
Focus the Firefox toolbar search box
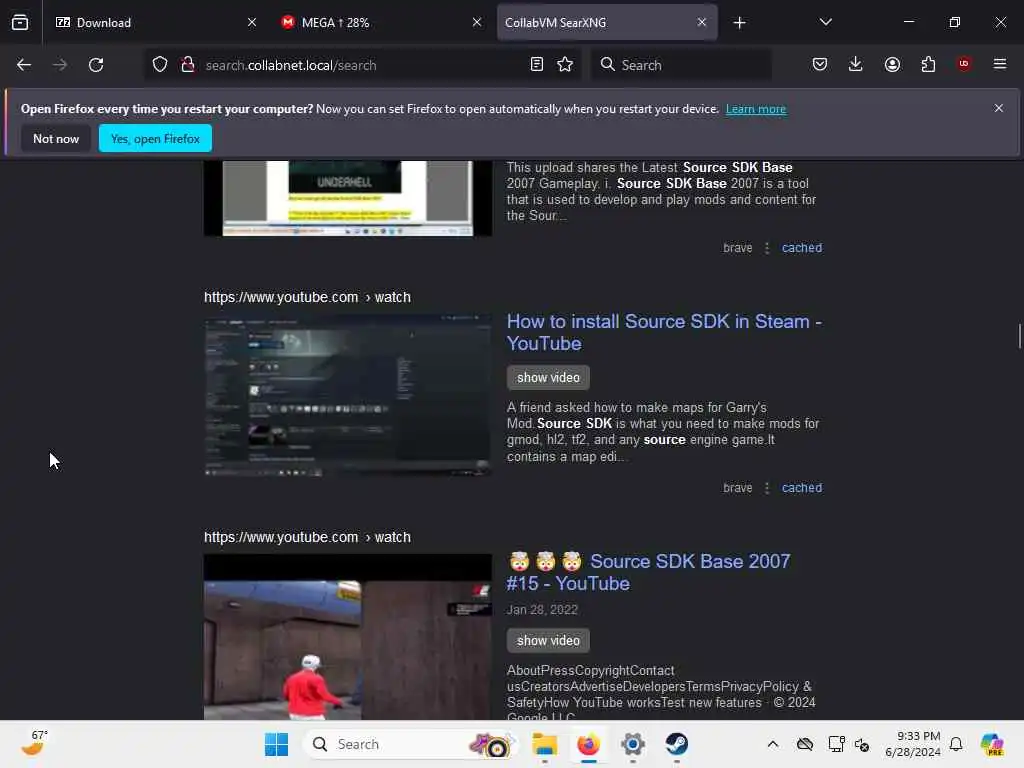point(681,65)
